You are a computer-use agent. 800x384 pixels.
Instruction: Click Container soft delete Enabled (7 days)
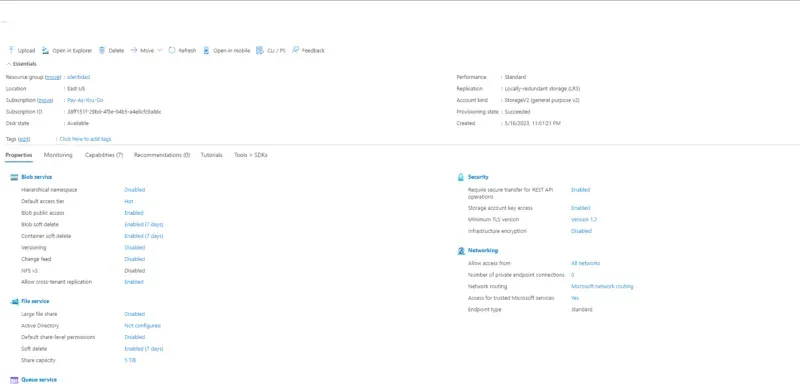[x=144, y=236]
